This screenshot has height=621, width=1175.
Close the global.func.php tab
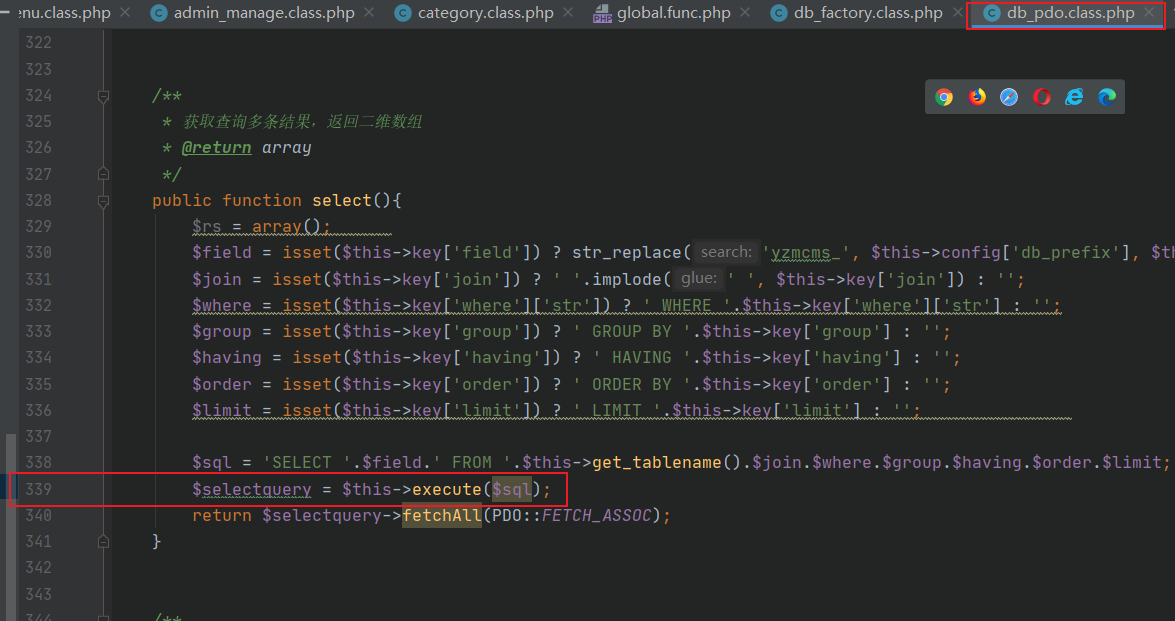coord(744,13)
